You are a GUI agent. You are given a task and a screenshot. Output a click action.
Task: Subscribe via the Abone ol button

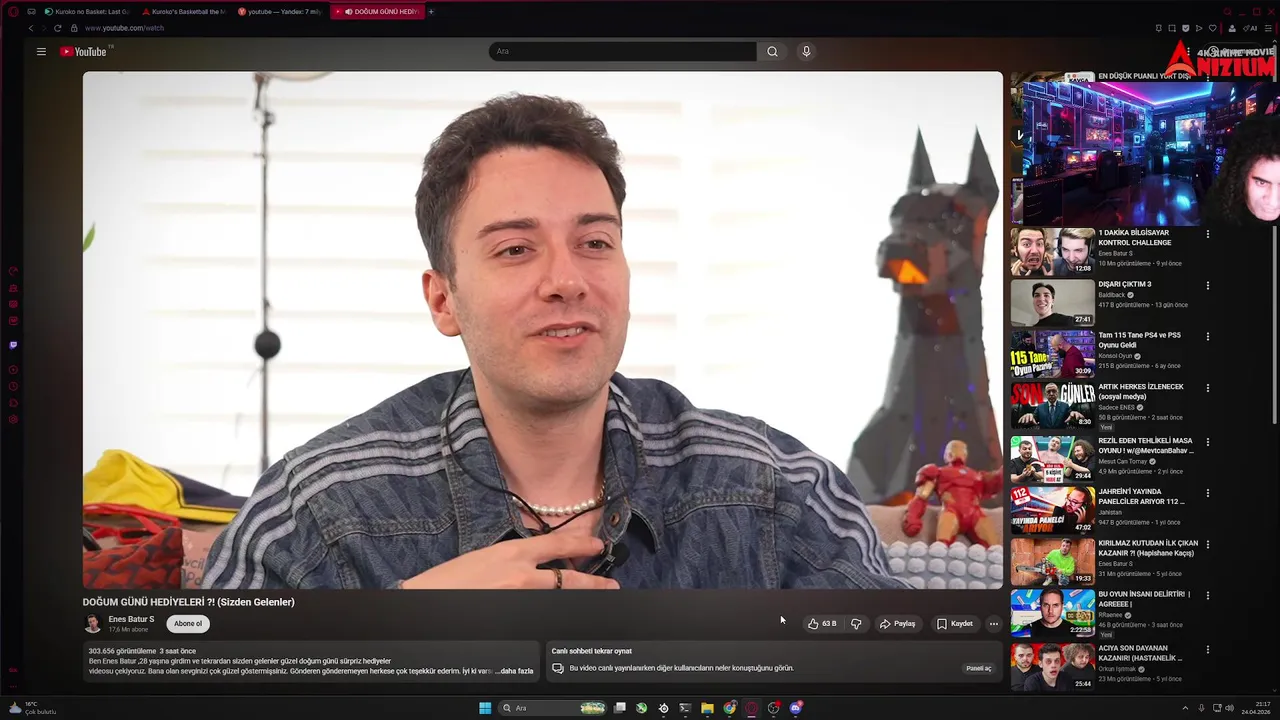188,623
